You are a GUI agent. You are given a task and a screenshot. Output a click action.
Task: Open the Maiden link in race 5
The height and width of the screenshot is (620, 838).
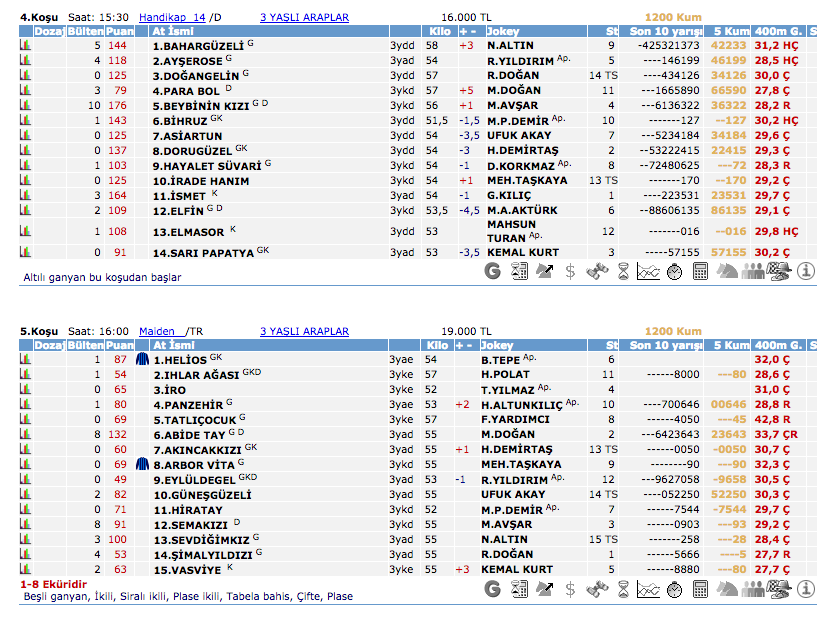click(x=156, y=331)
